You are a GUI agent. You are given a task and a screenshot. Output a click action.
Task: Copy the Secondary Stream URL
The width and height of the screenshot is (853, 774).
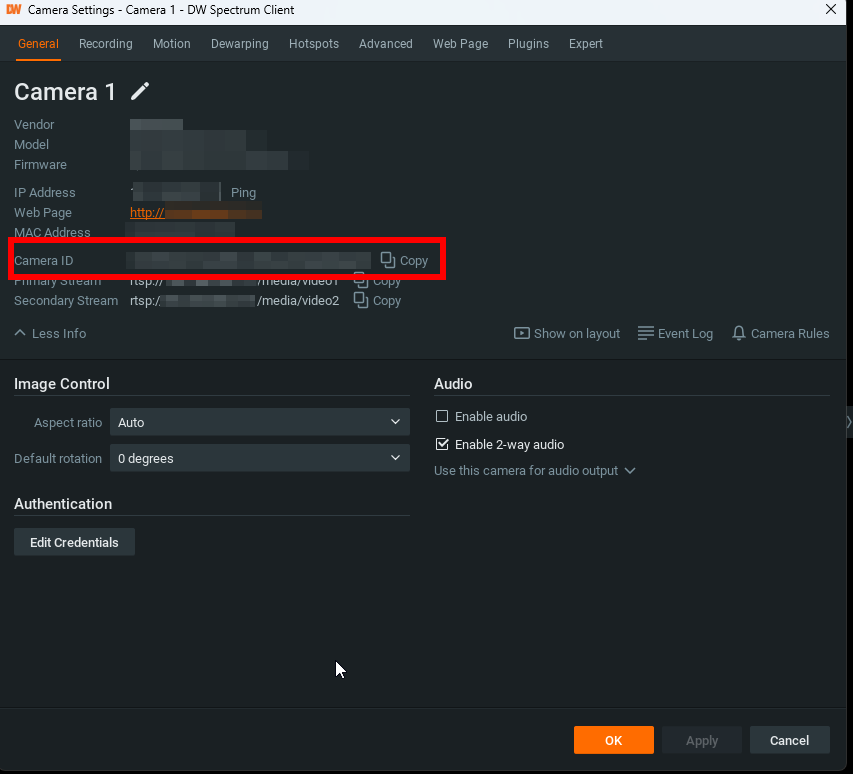coord(377,301)
